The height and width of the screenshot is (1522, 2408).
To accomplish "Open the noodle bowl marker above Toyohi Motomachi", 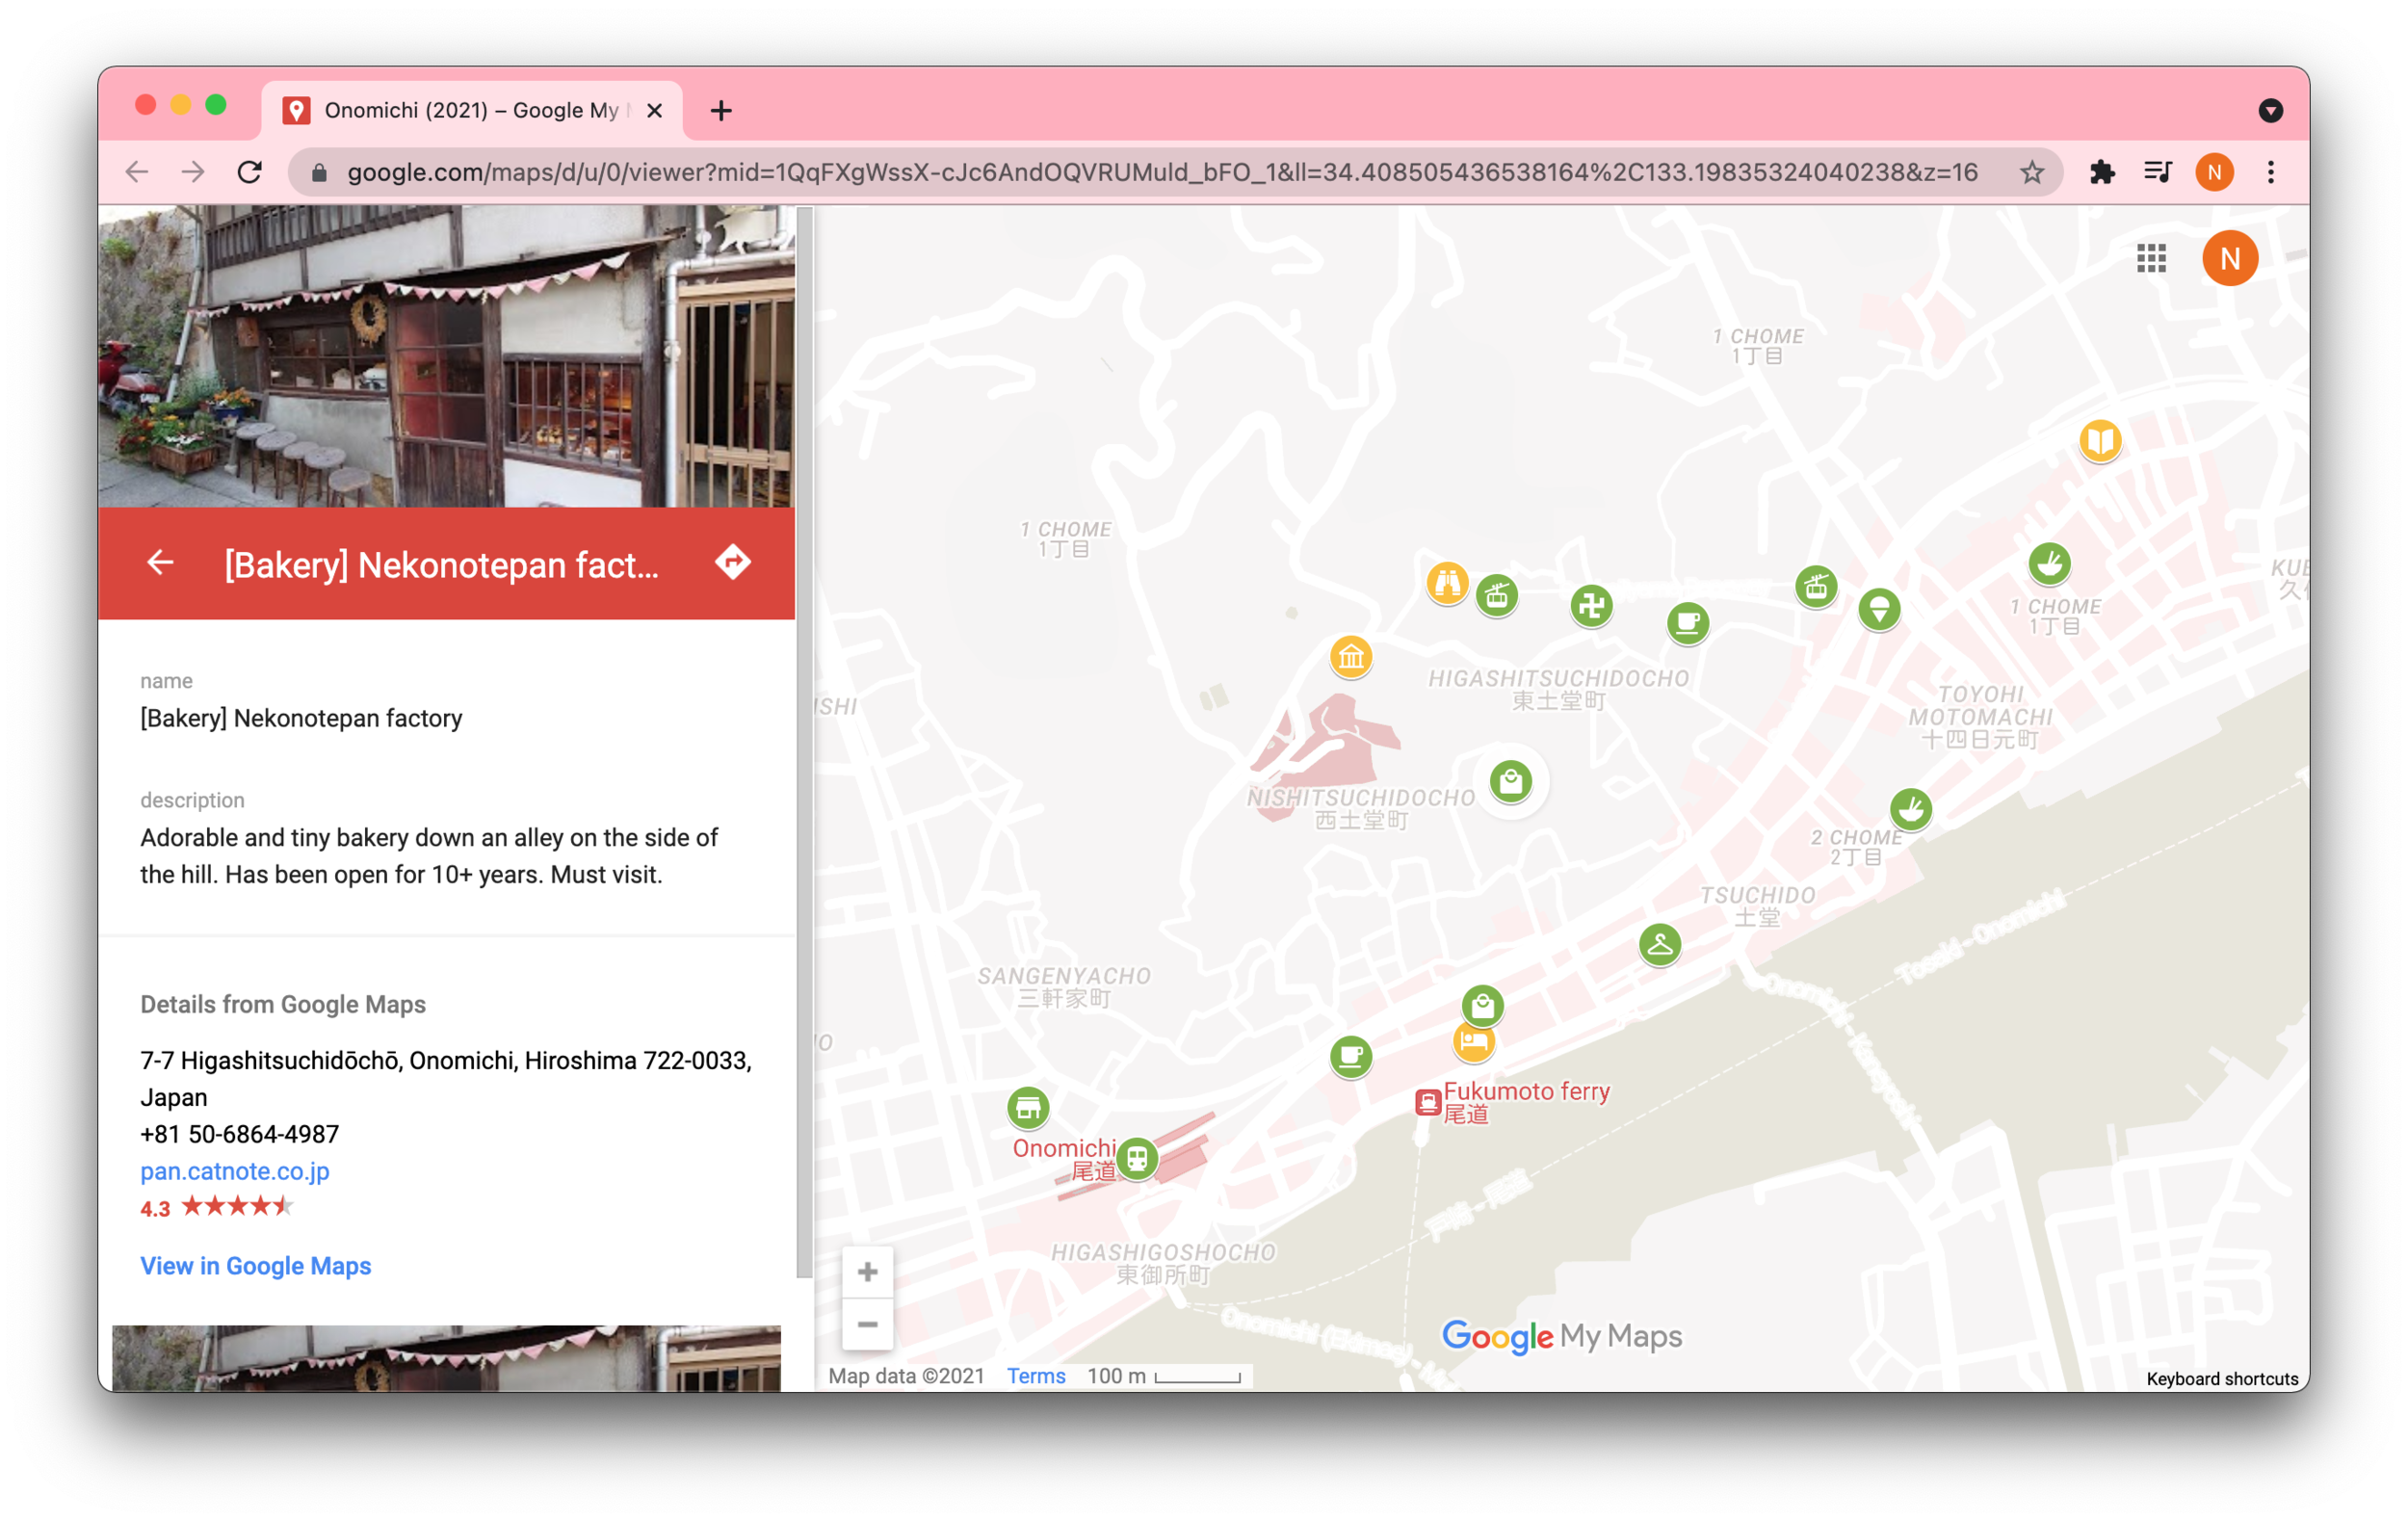I will pos(2049,564).
